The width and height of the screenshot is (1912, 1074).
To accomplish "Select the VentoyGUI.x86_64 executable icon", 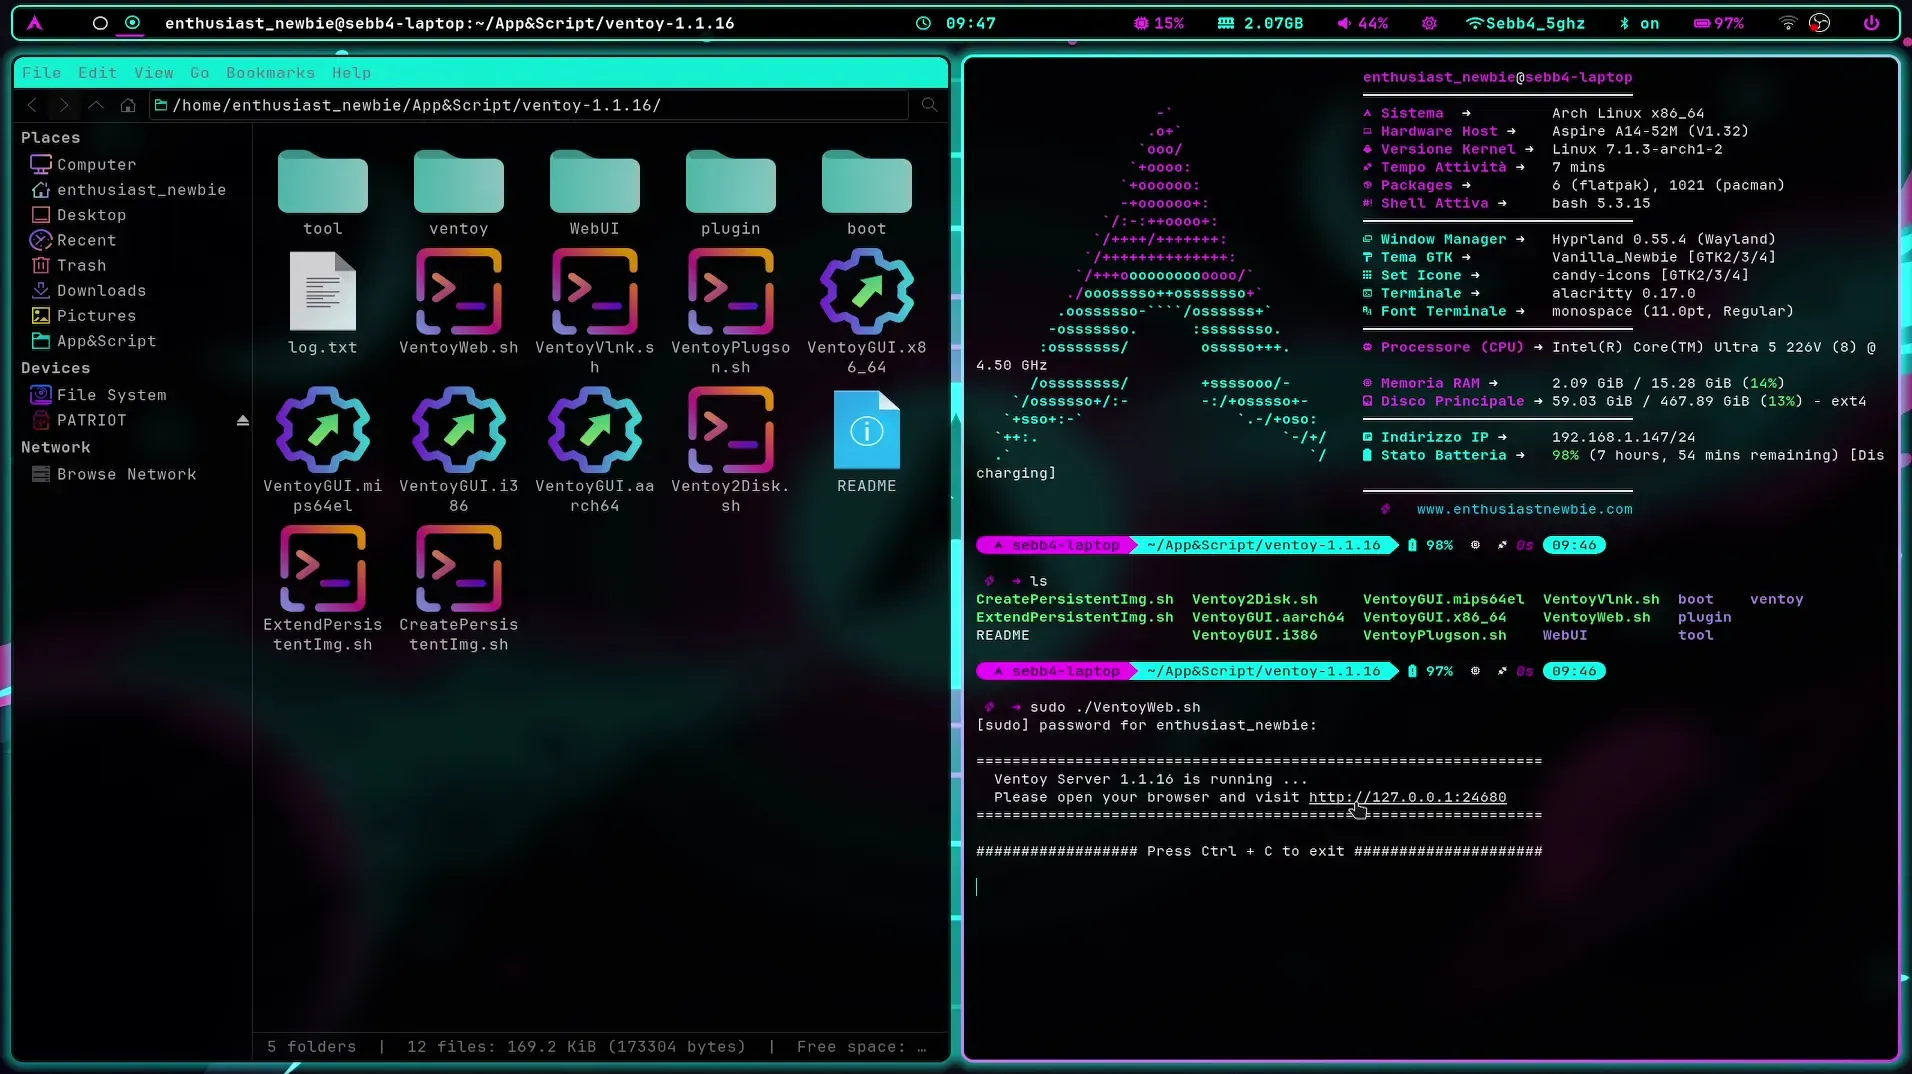I will [x=867, y=291].
